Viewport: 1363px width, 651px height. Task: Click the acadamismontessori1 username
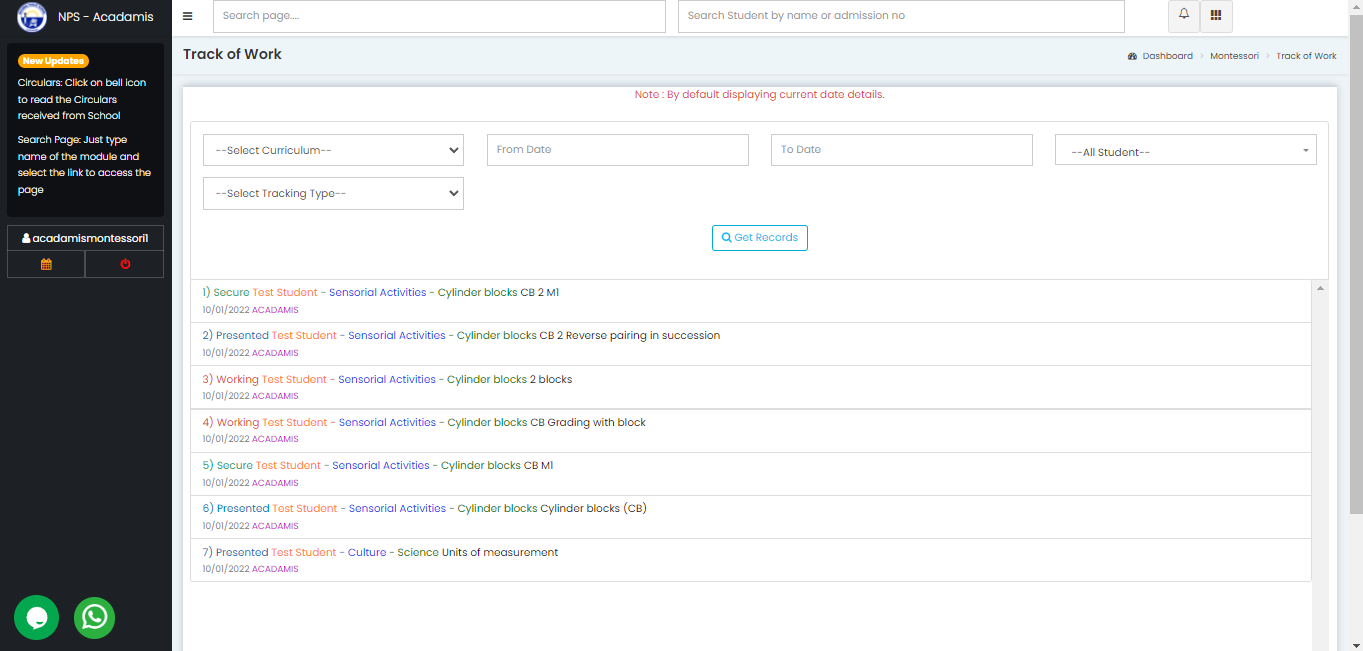click(x=85, y=238)
